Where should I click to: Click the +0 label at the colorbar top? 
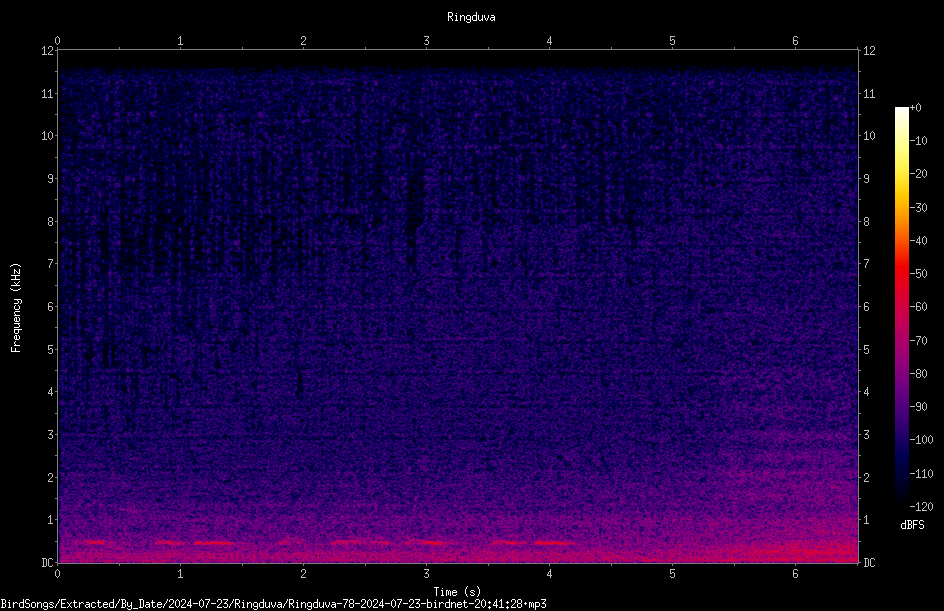(x=916, y=108)
